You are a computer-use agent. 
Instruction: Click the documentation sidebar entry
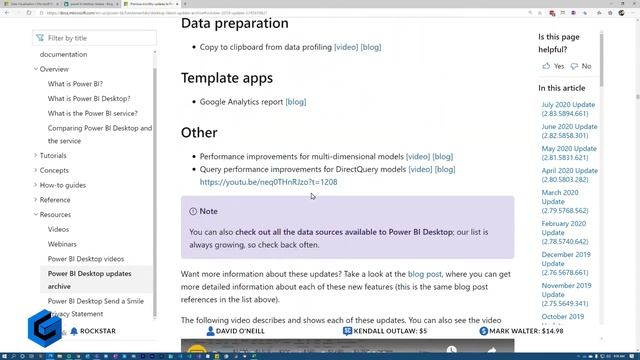(63, 54)
